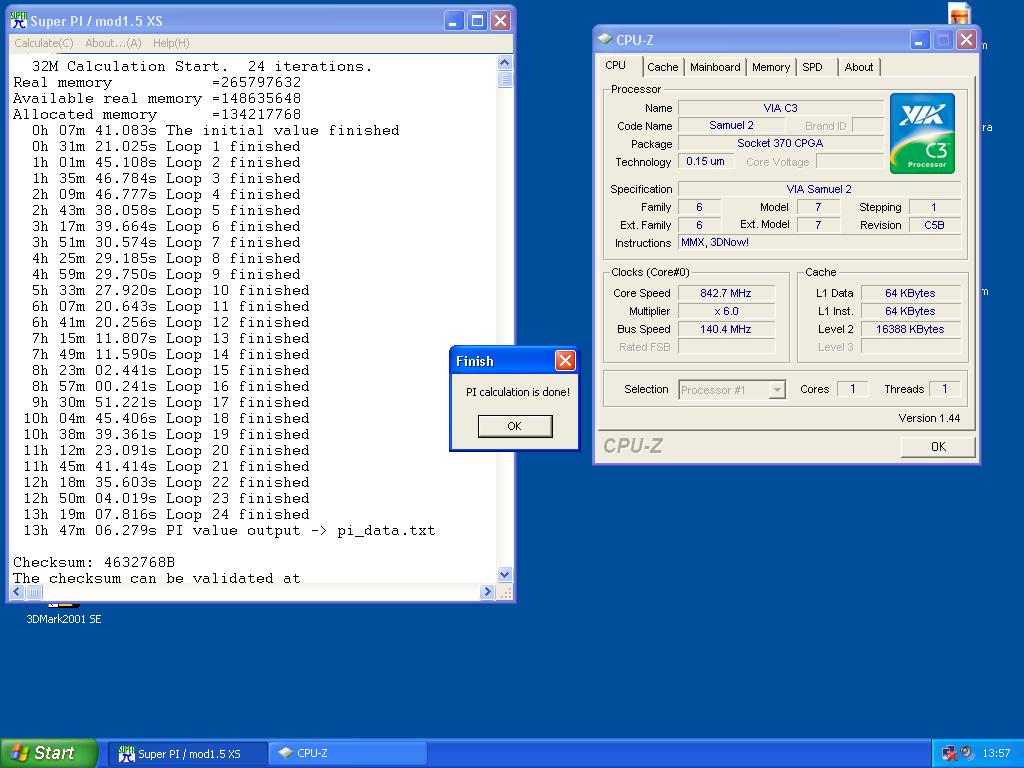Open the Help(H) menu in Super PI
The width and height of the screenshot is (1024, 768).
click(x=171, y=43)
